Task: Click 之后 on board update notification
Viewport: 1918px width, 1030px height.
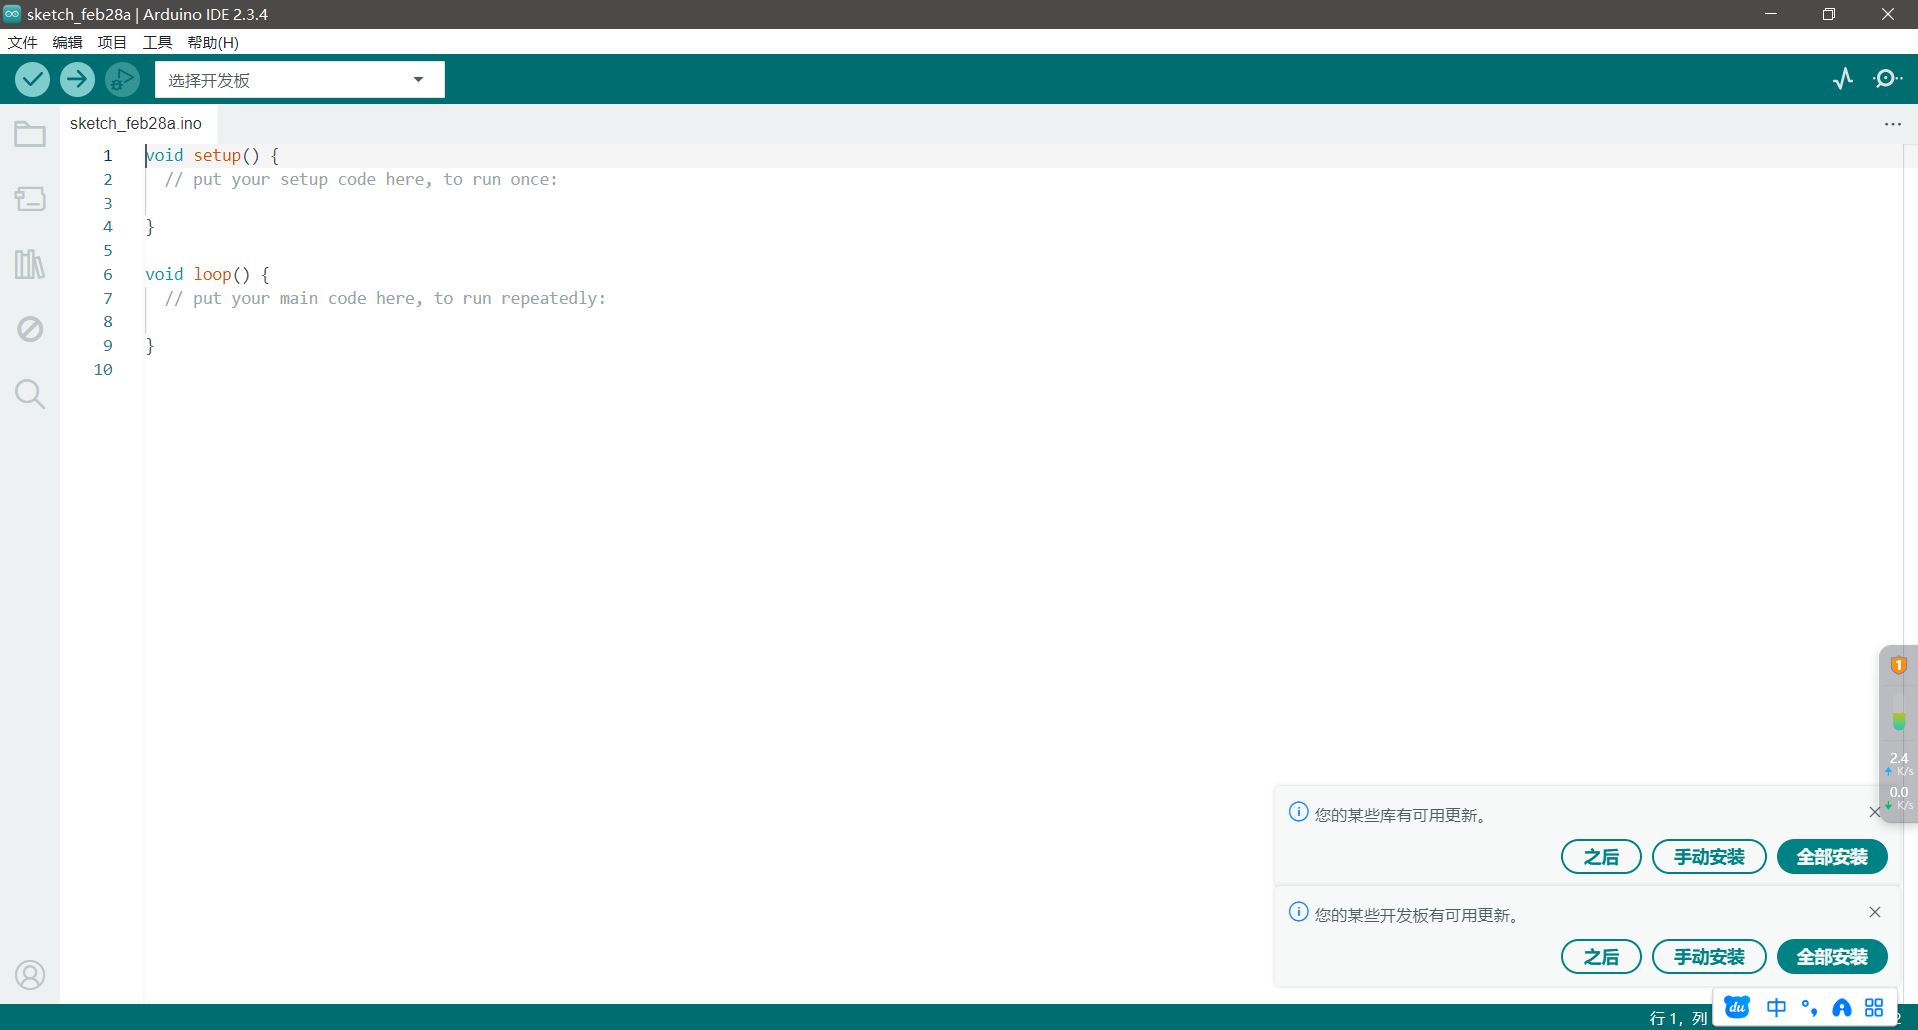Action: pos(1601,957)
